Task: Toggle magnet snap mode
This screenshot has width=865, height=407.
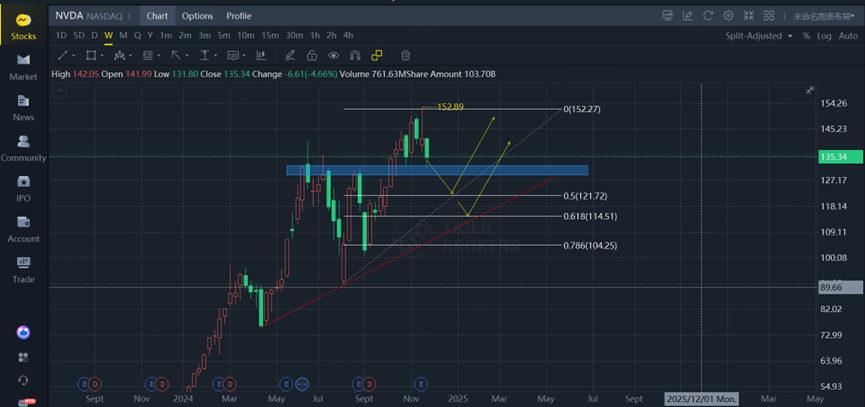Action: click(355, 55)
